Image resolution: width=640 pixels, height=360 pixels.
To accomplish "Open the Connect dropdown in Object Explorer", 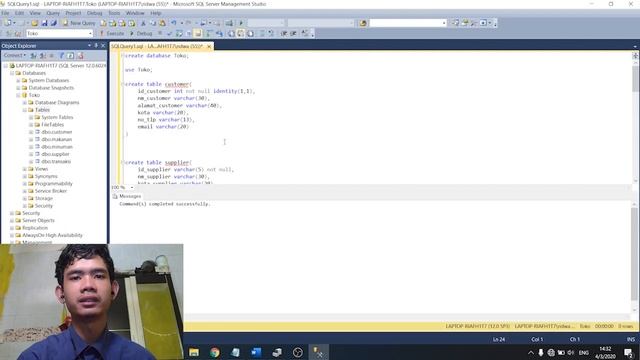I will pyautogui.click(x=15, y=56).
